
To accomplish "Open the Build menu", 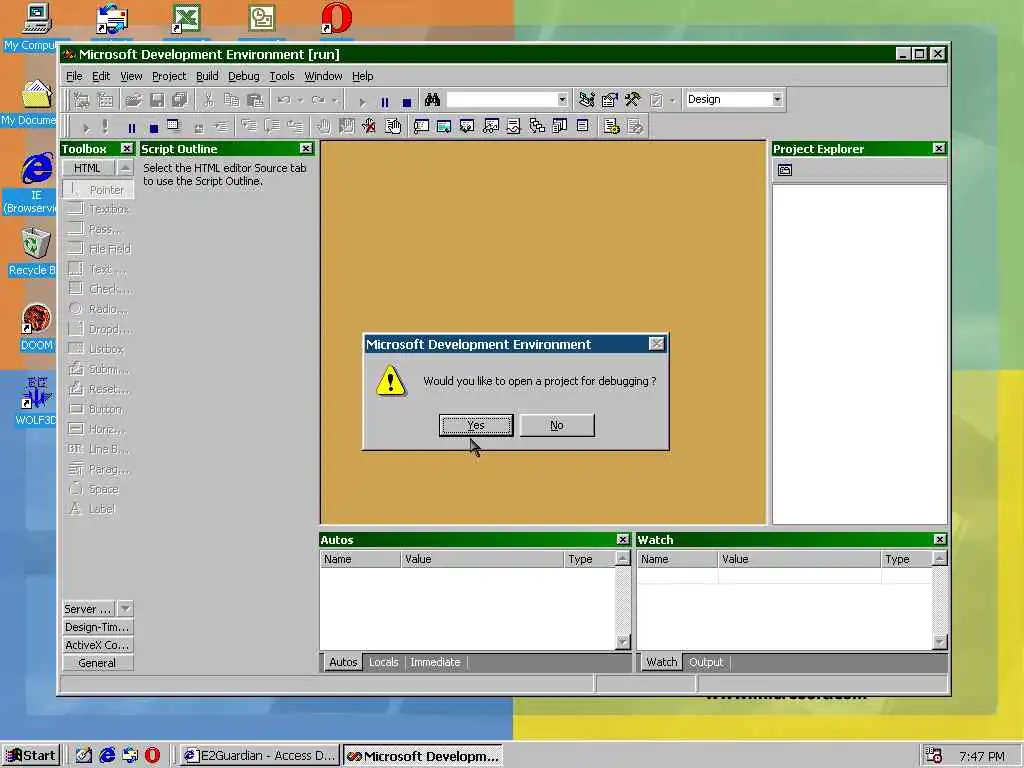I will click(207, 76).
